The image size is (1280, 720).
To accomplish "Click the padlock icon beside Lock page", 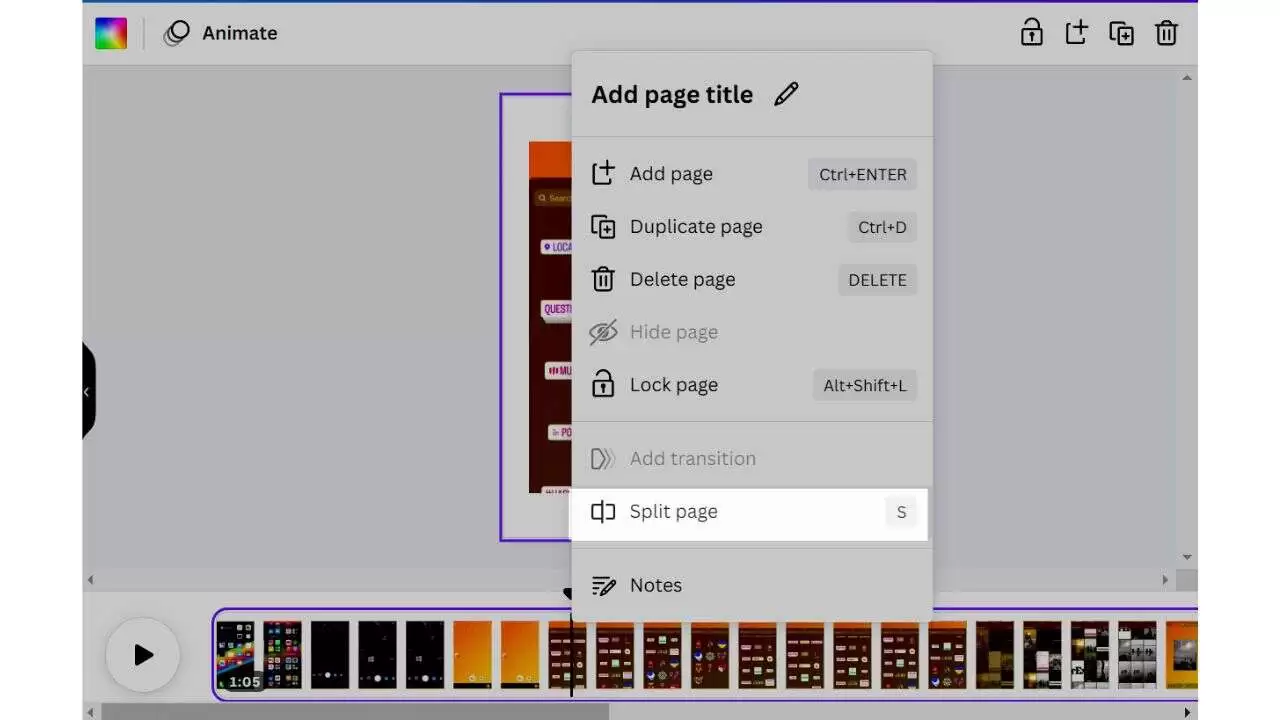I will coord(602,384).
